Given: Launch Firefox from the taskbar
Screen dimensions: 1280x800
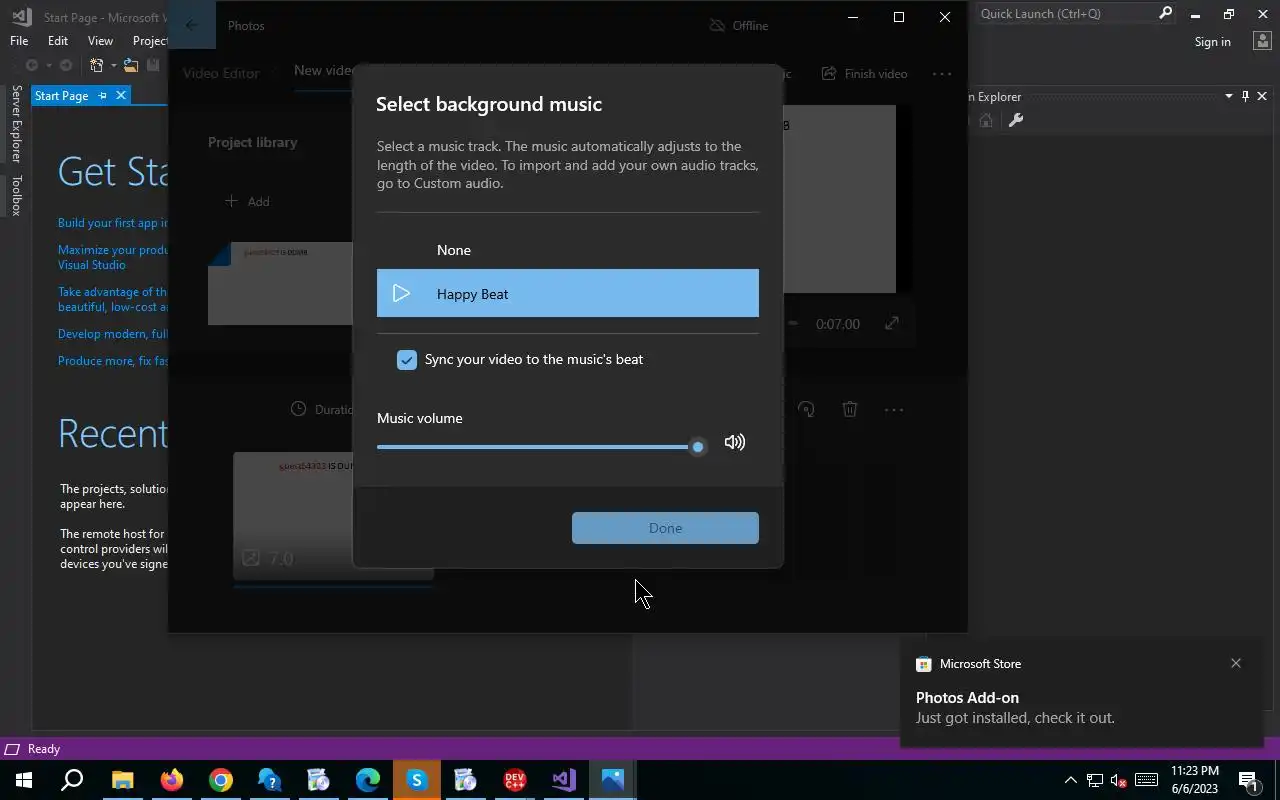Looking at the screenshot, I should (172, 780).
